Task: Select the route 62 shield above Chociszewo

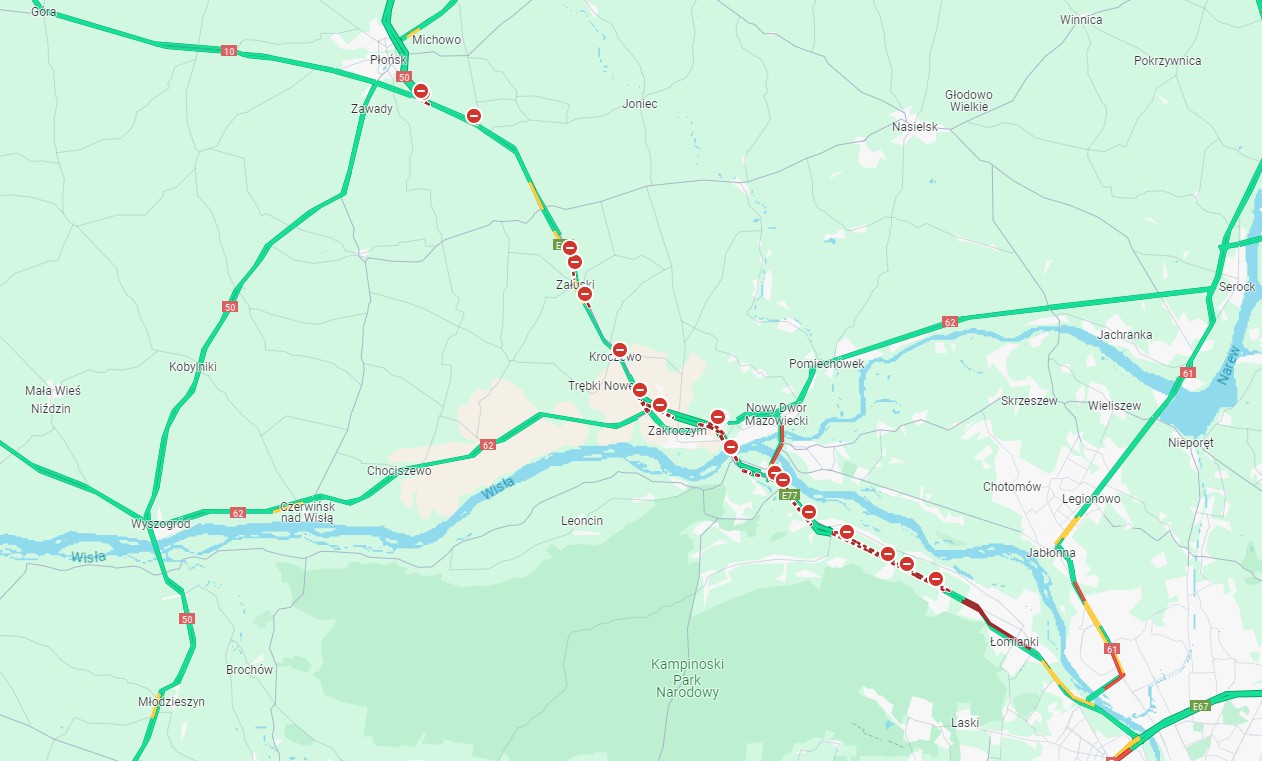Action: 488,444
